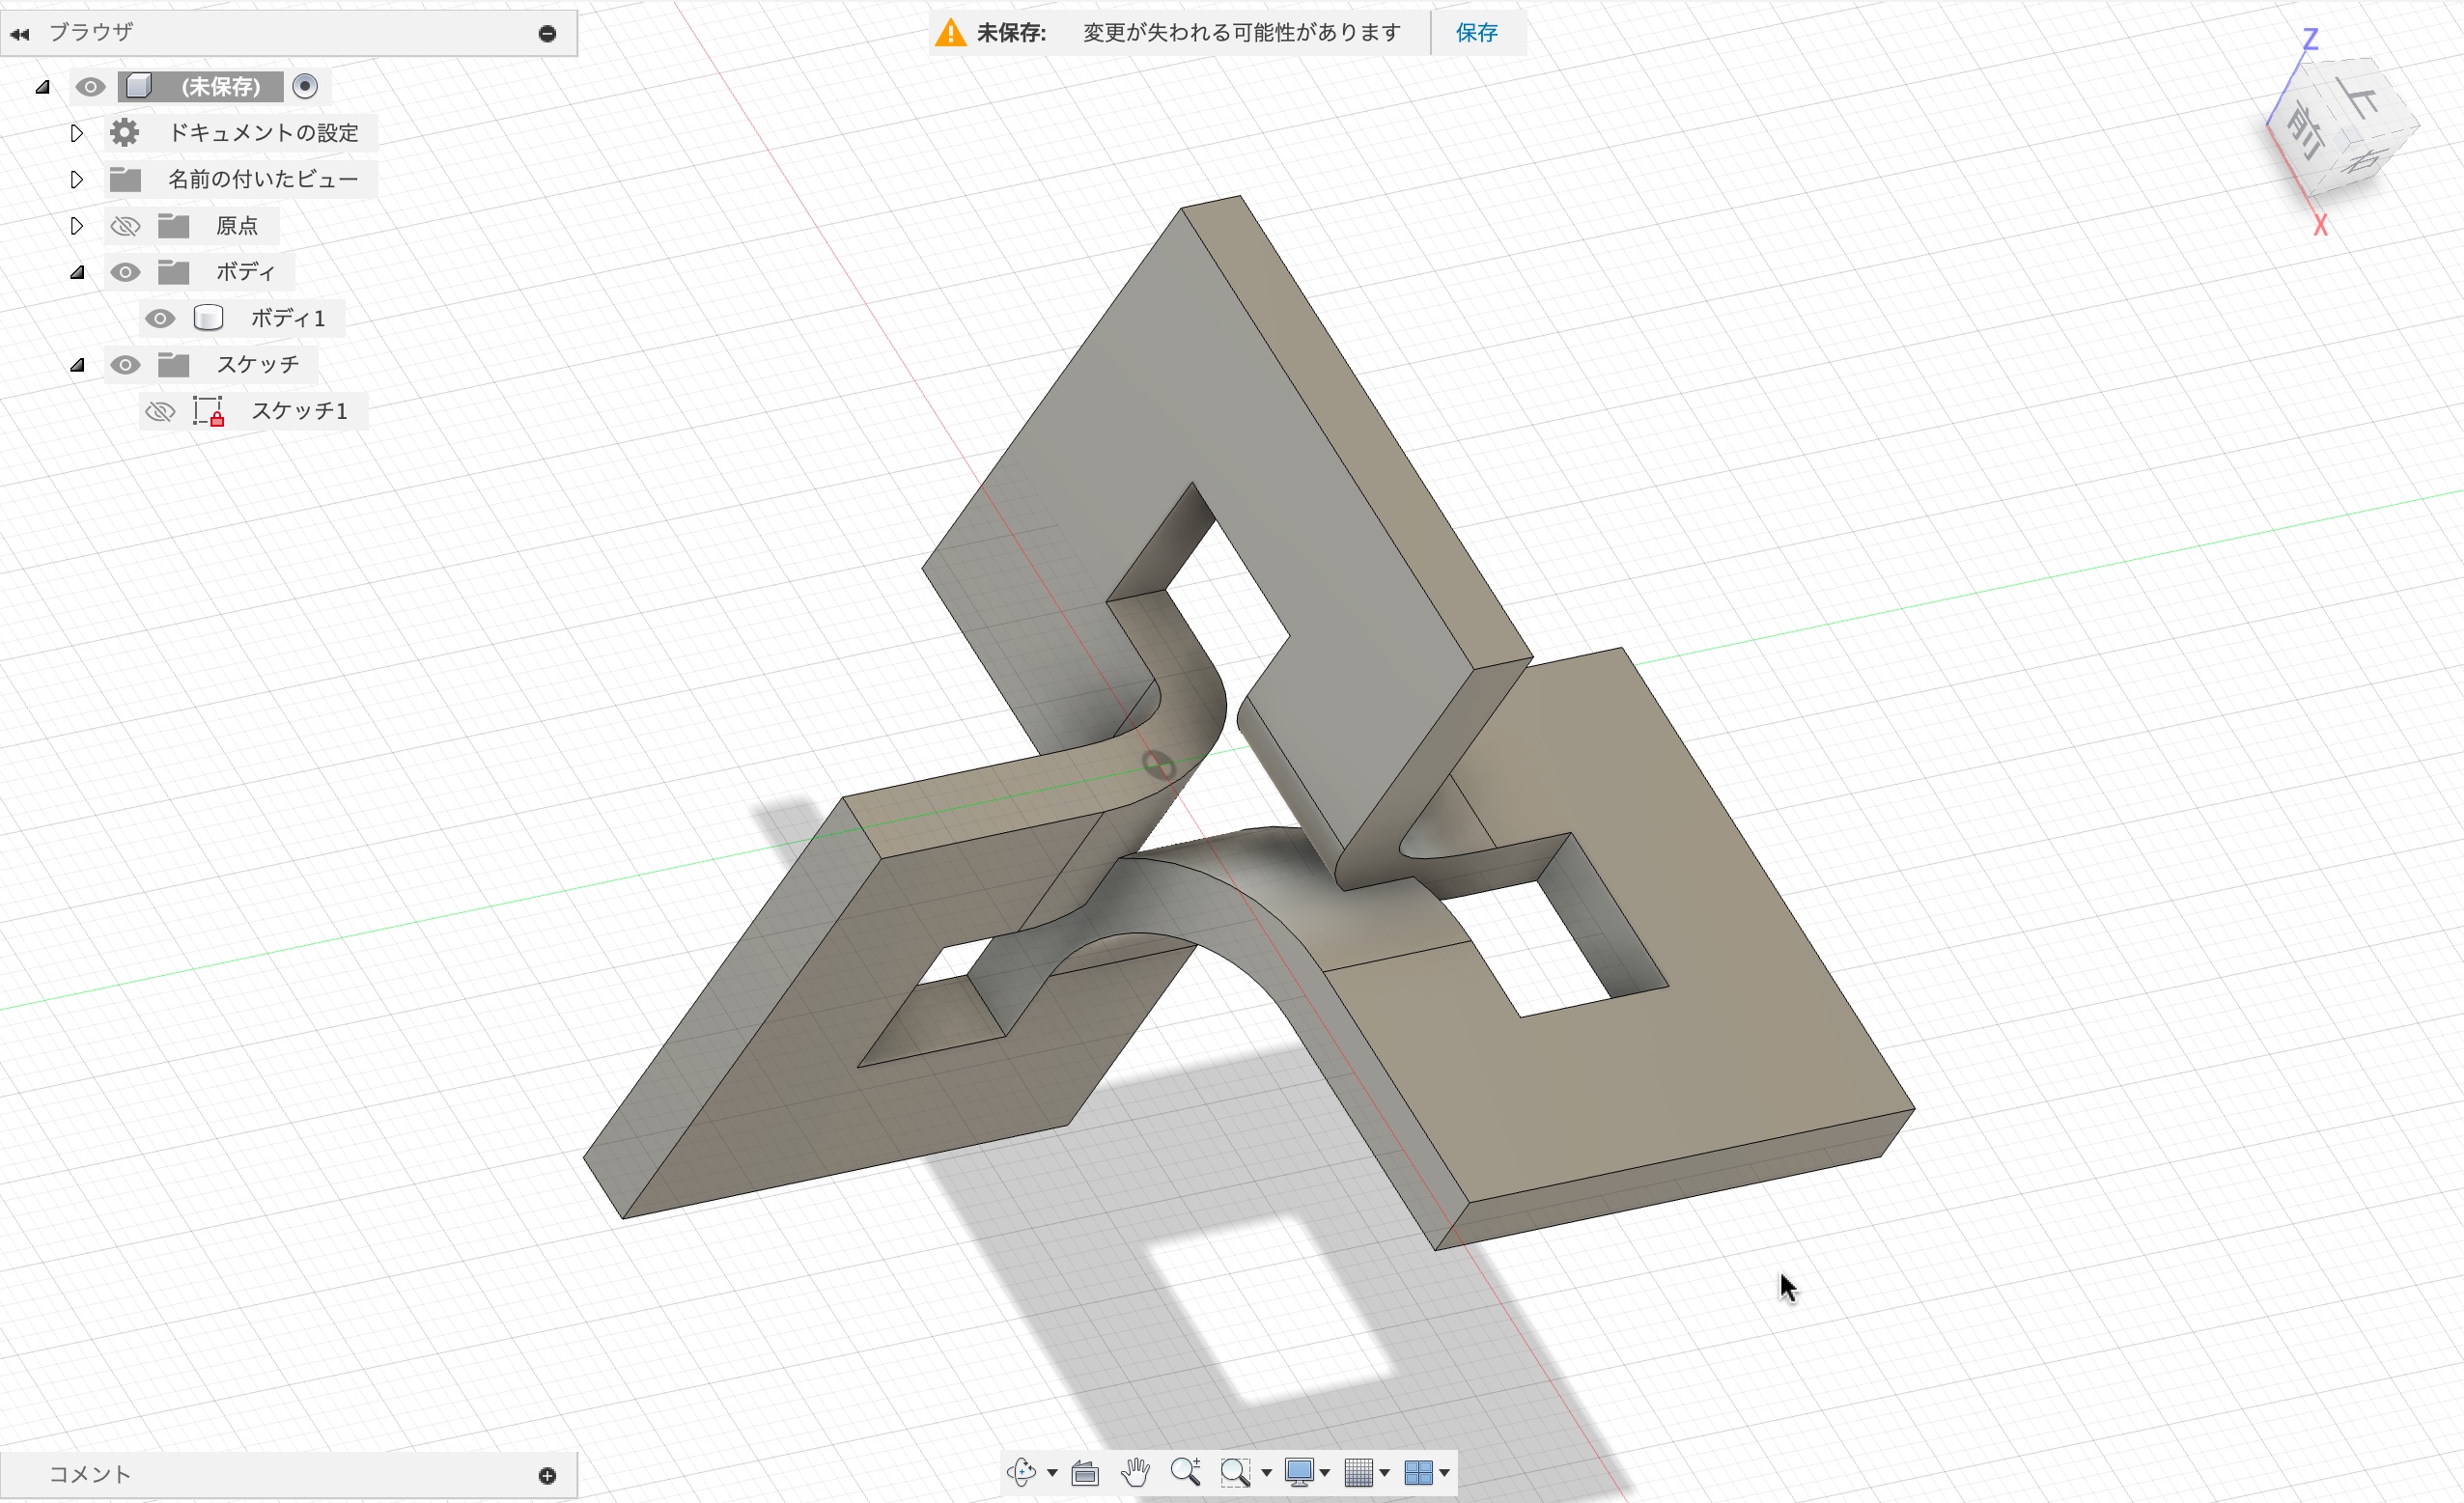Activate the radio button beside (未保存) component
The image size is (2464, 1503).
click(x=305, y=86)
